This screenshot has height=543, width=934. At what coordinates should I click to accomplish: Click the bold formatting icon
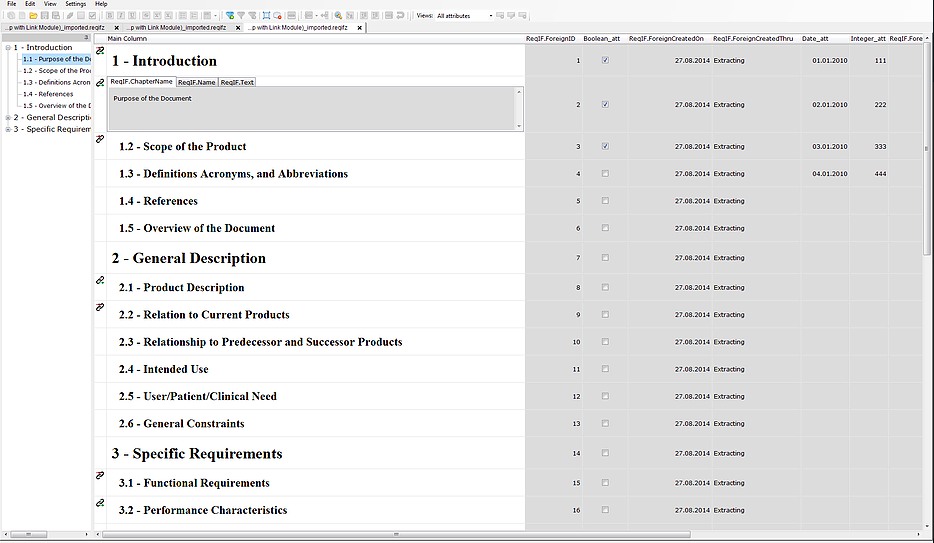tap(107, 16)
